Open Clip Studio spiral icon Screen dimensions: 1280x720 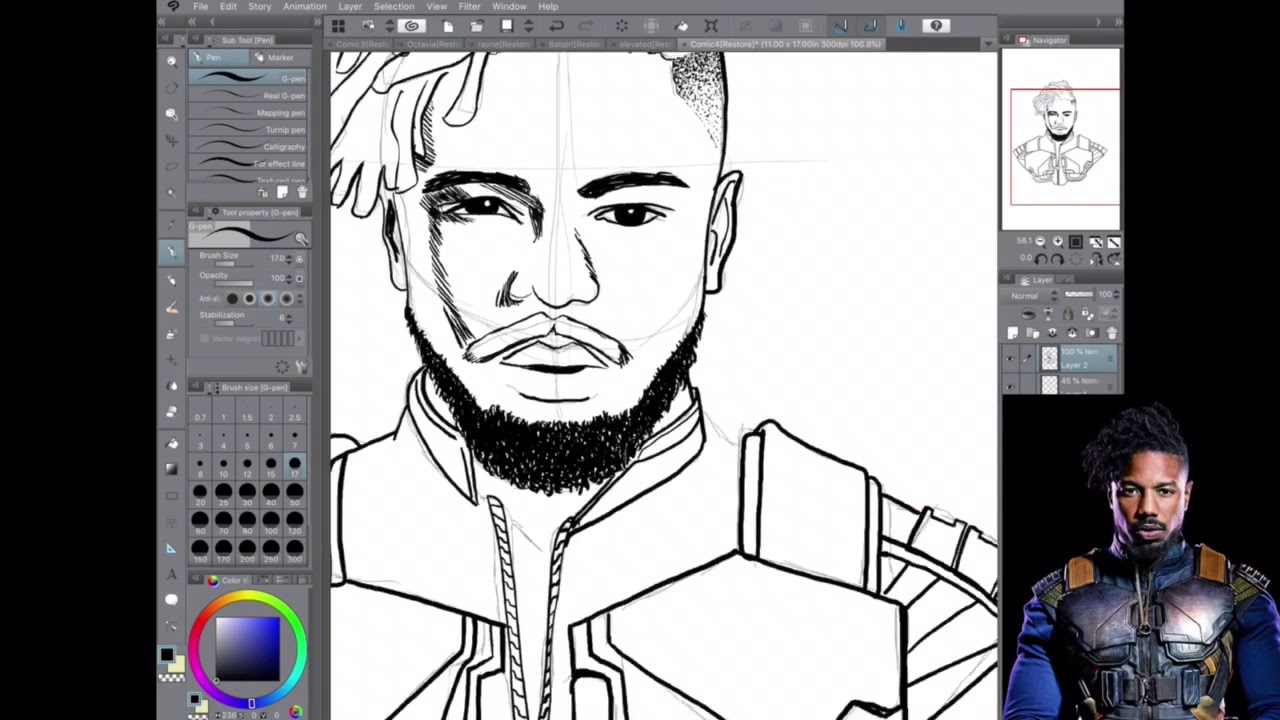(412, 26)
